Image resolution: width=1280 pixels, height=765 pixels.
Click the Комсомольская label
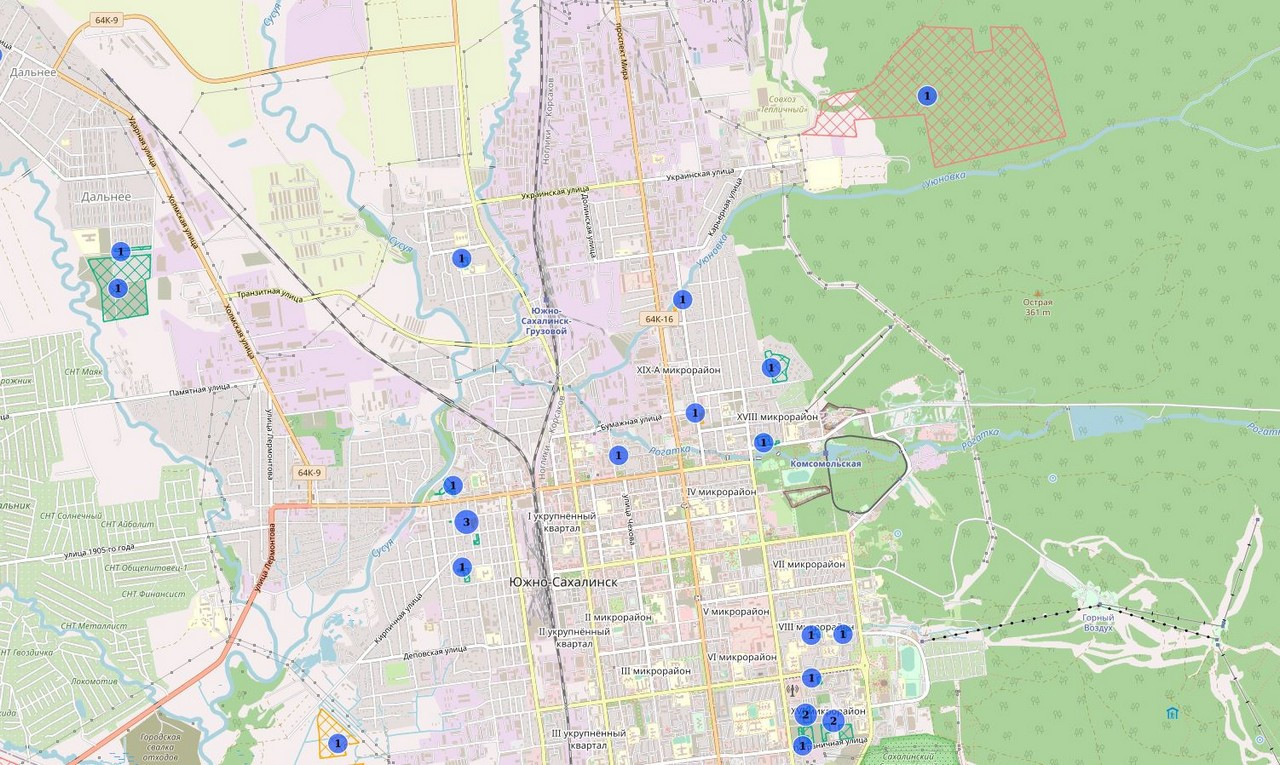[825, 464]
